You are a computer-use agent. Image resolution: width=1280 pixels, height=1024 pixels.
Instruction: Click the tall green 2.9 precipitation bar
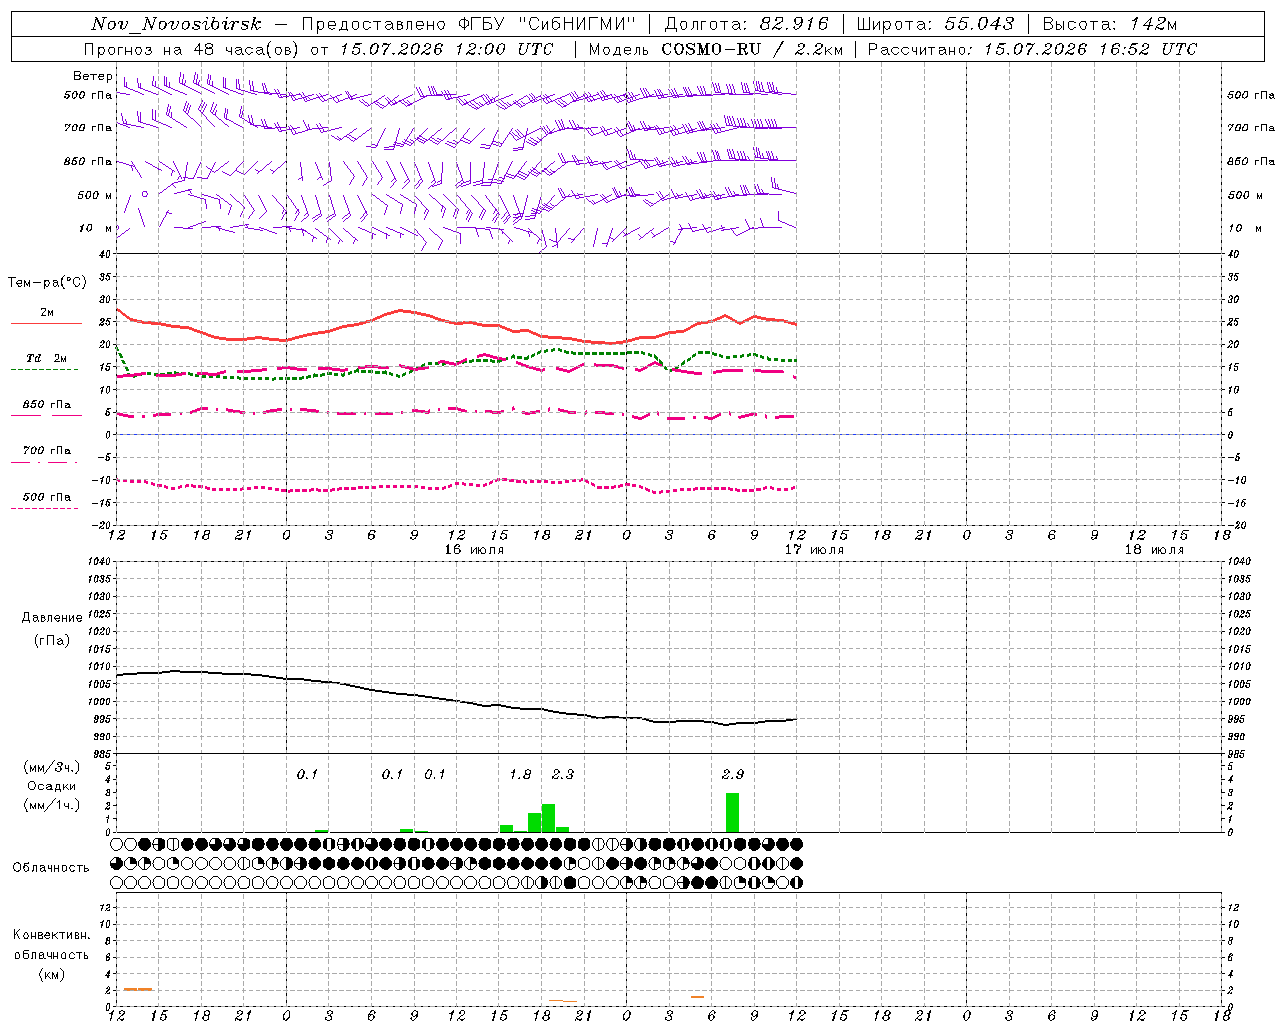point(732,812)
